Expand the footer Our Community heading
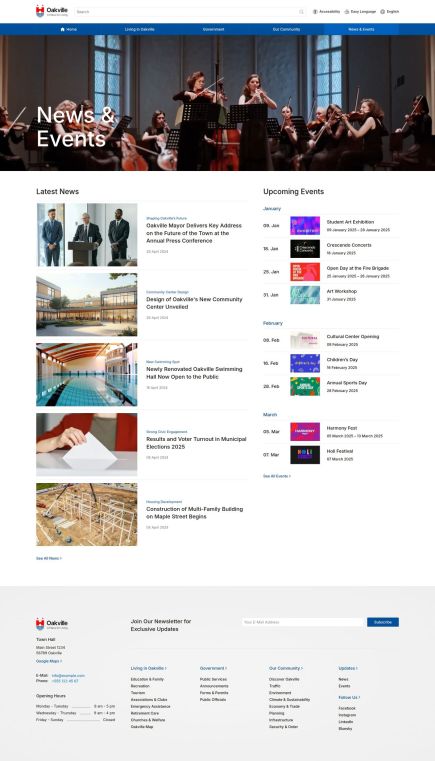The height and width of the screenshot is (761, 435). coord(285,668)
